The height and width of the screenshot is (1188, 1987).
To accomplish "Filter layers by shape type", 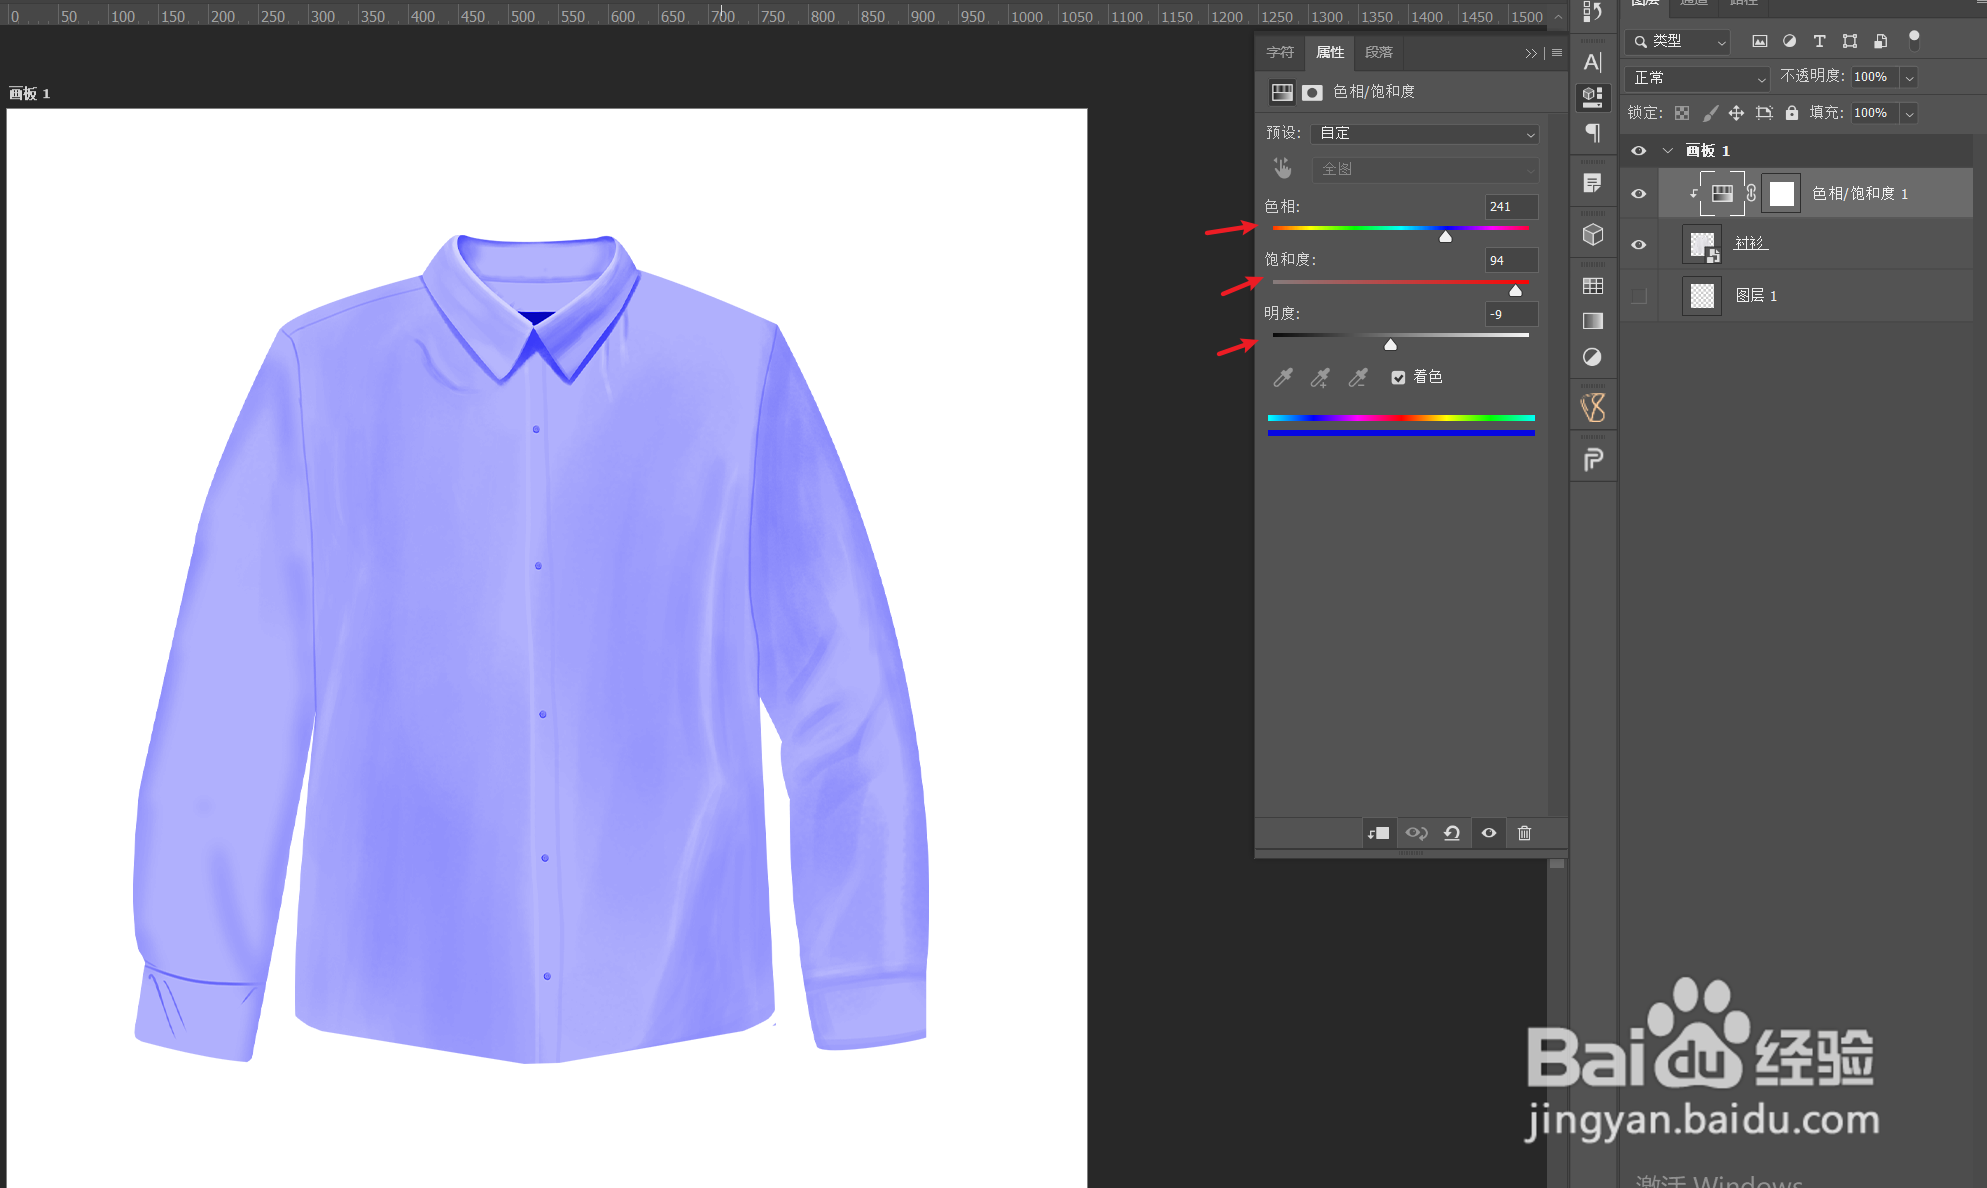I will pos(1850,41).
